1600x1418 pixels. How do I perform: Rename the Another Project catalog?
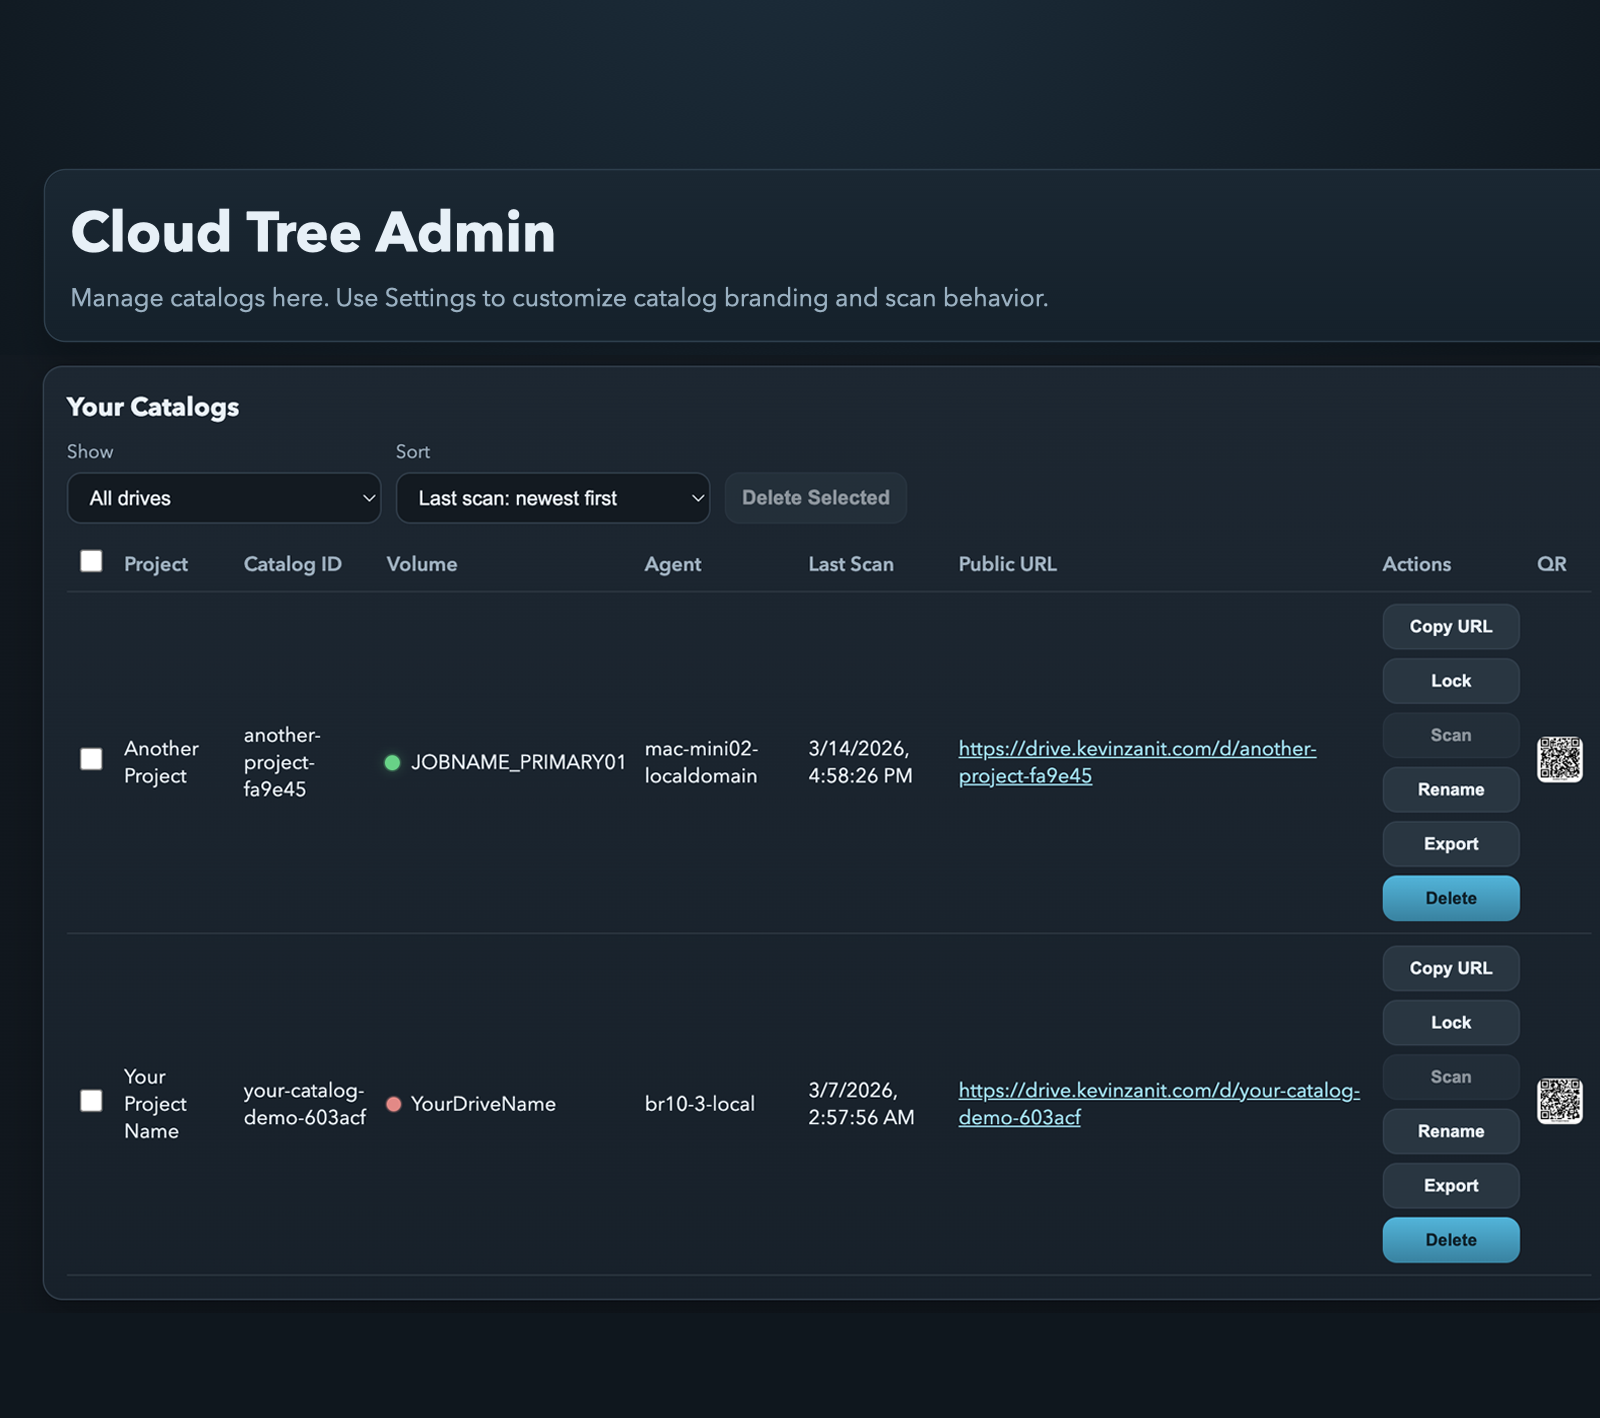[x=1450, y=789]
